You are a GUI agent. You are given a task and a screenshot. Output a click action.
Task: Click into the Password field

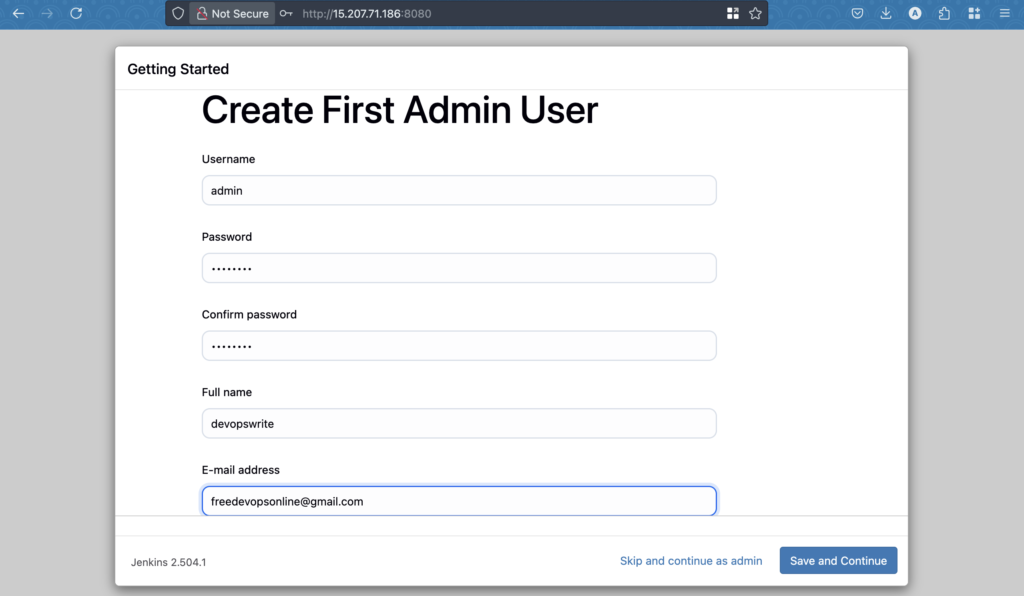coord(459,268)
